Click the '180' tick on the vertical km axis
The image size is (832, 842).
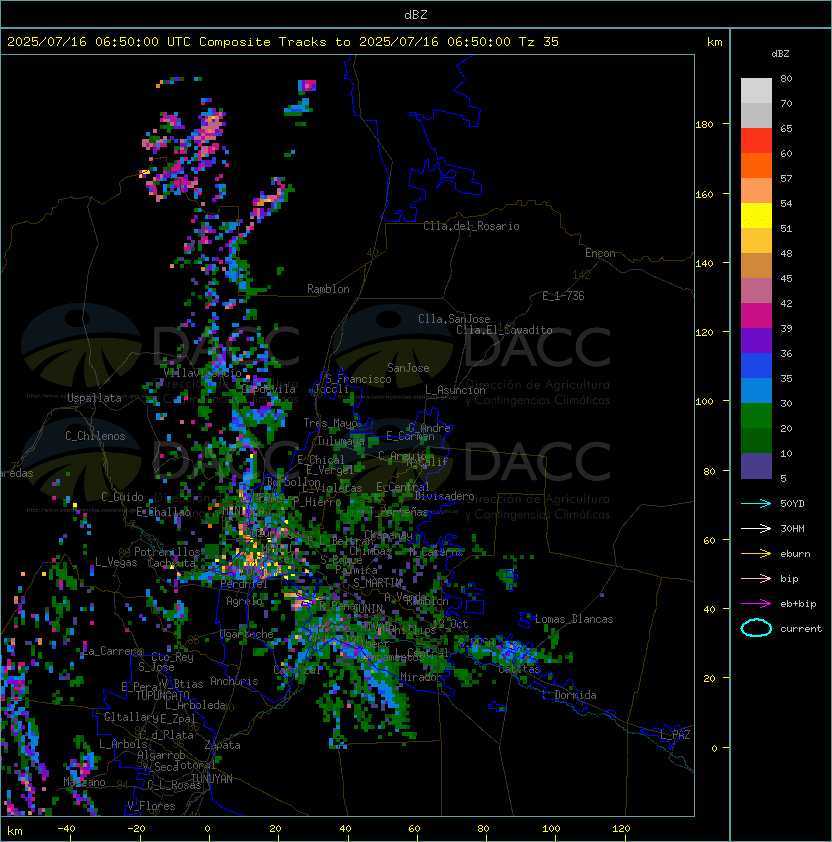[704, 125]
